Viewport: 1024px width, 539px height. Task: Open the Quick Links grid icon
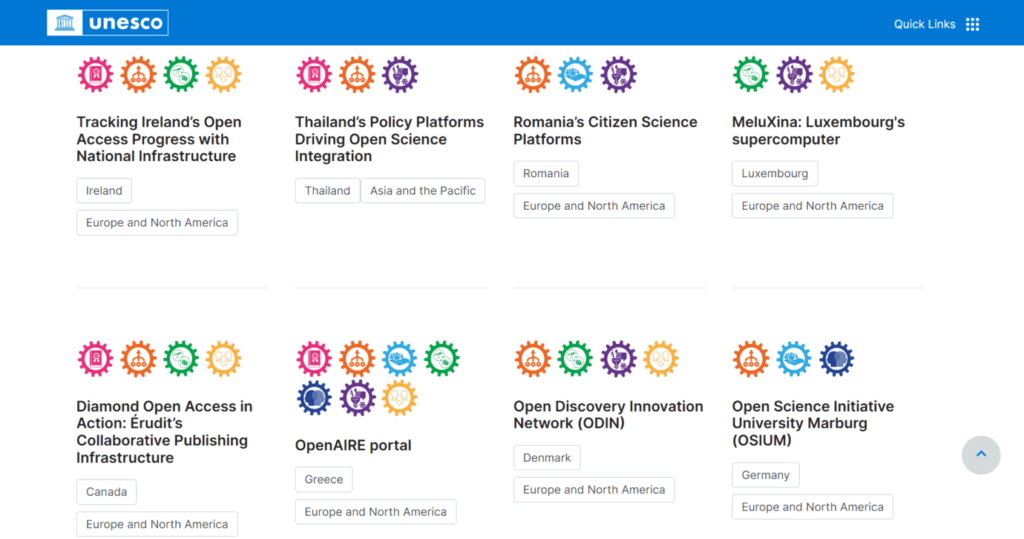(x=972, y=24)
